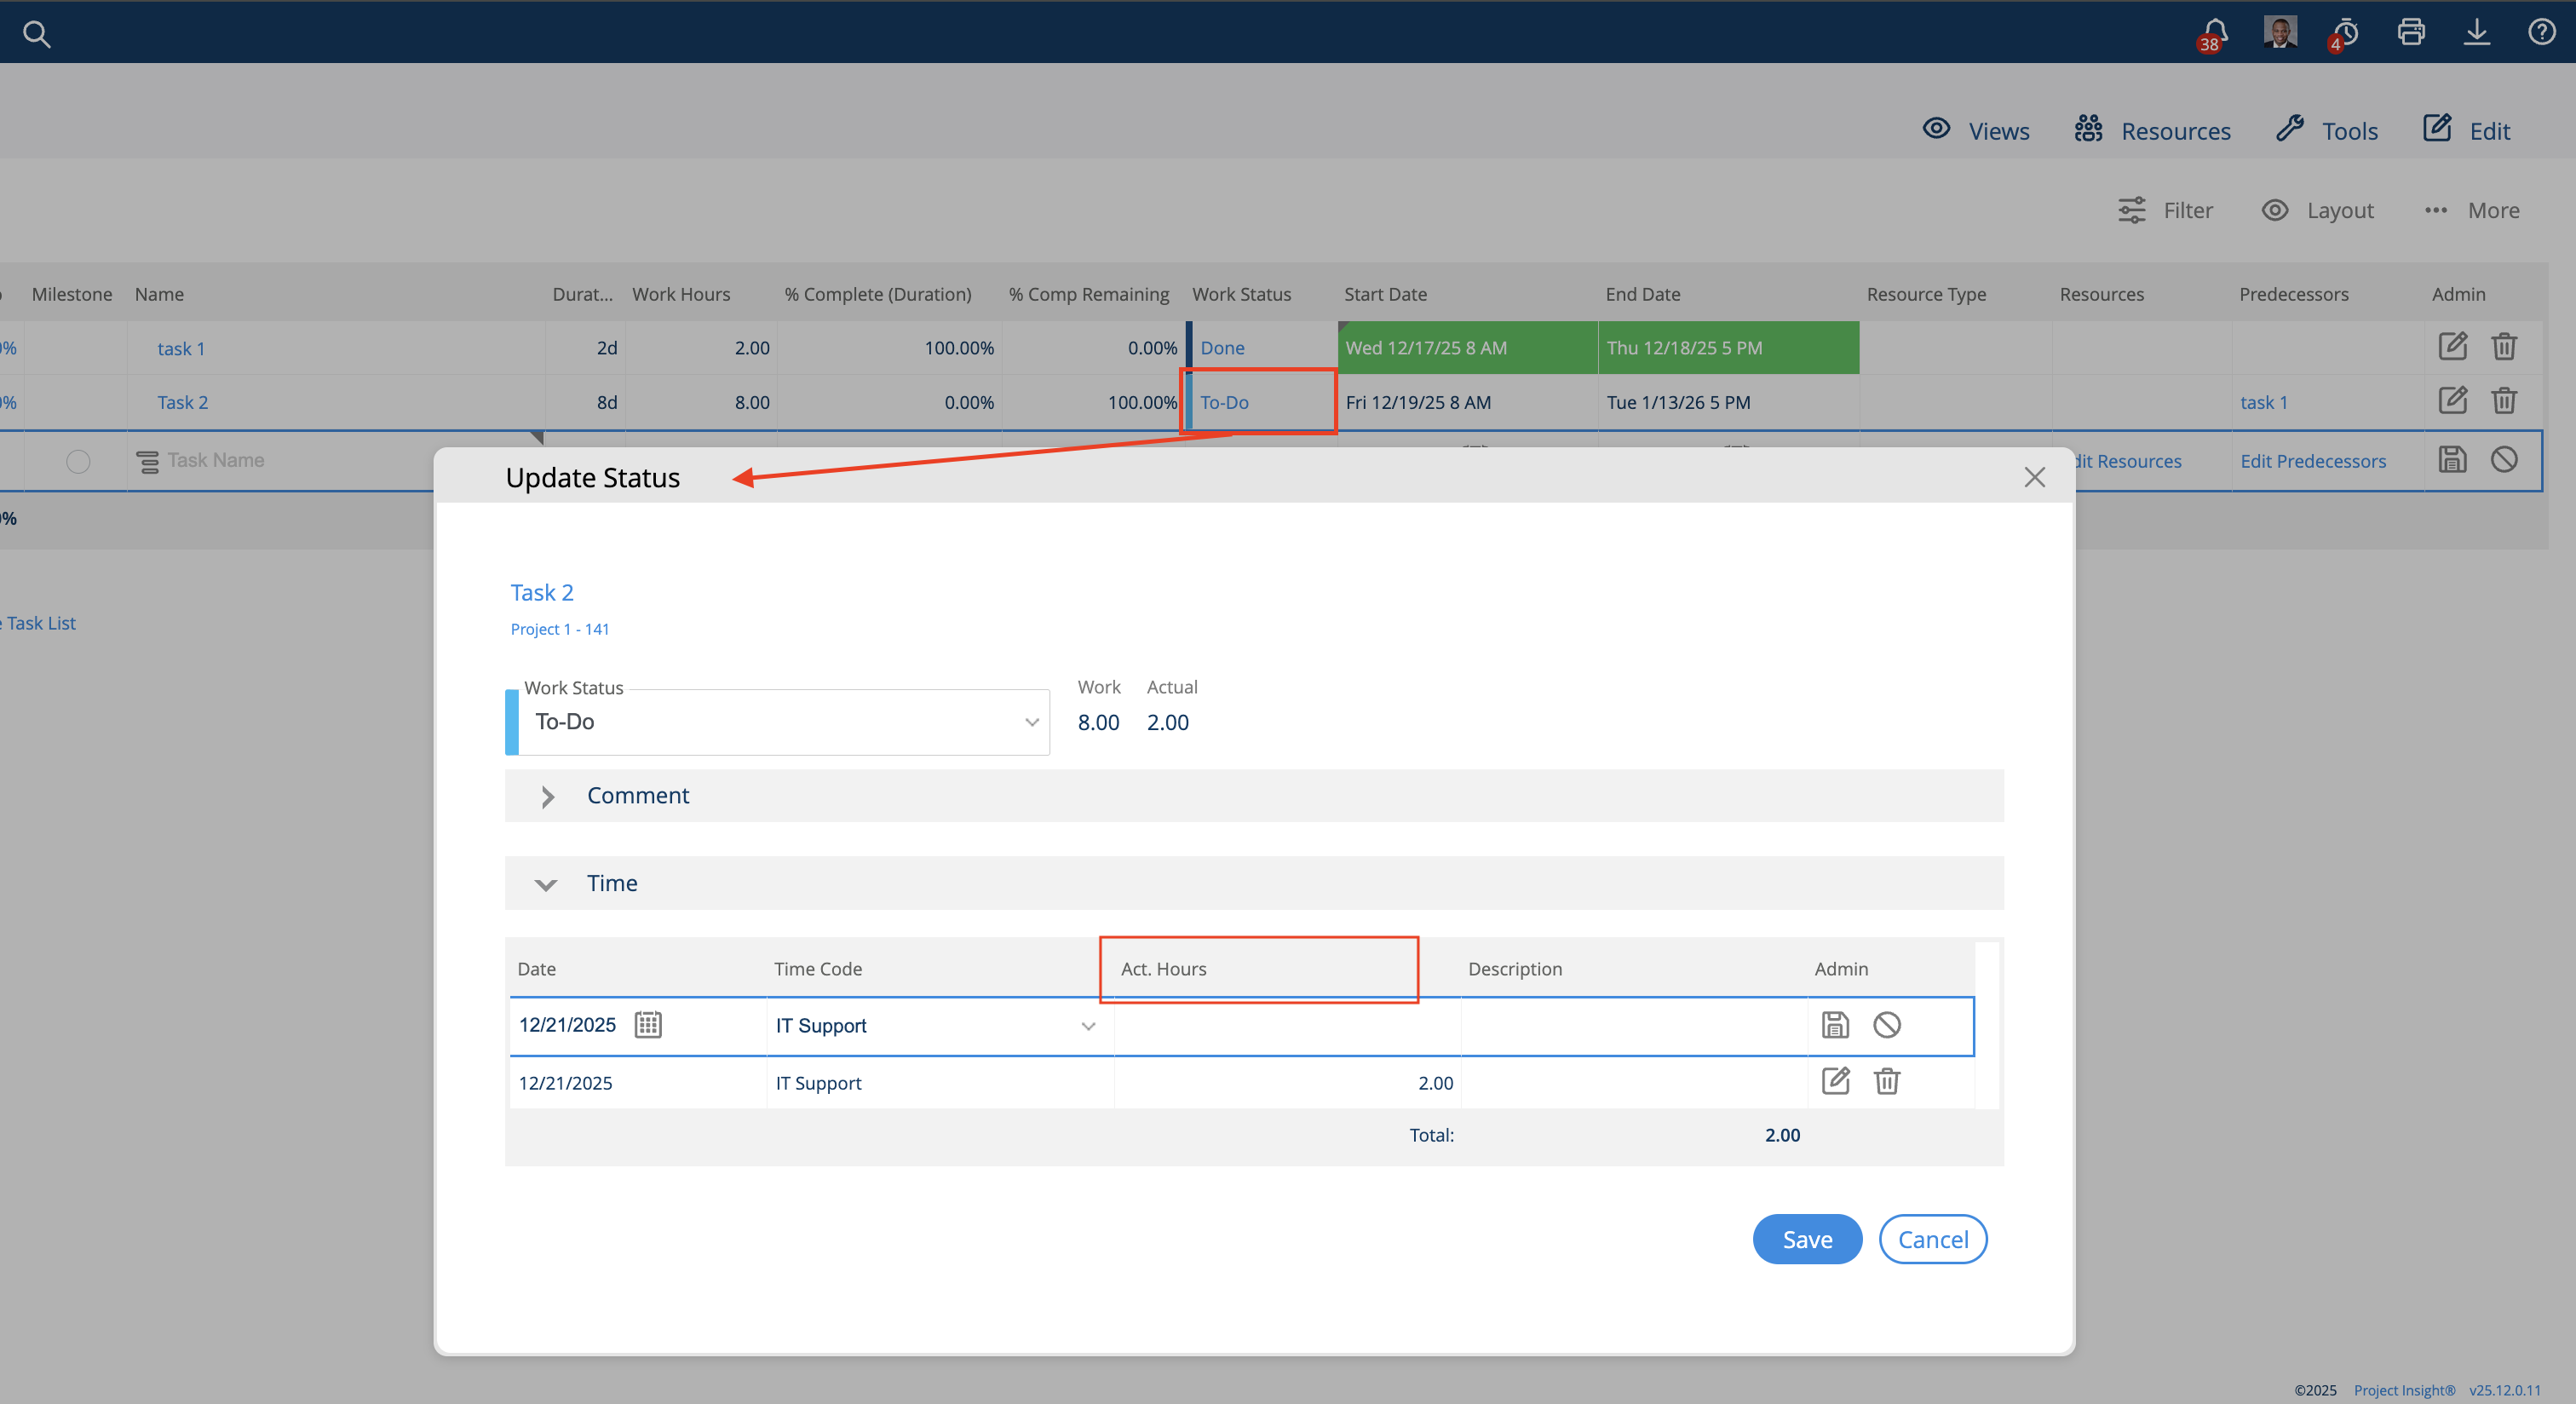2576x1404 pixels.
Task: Click the End Date column header
Action: (1643, 294)
